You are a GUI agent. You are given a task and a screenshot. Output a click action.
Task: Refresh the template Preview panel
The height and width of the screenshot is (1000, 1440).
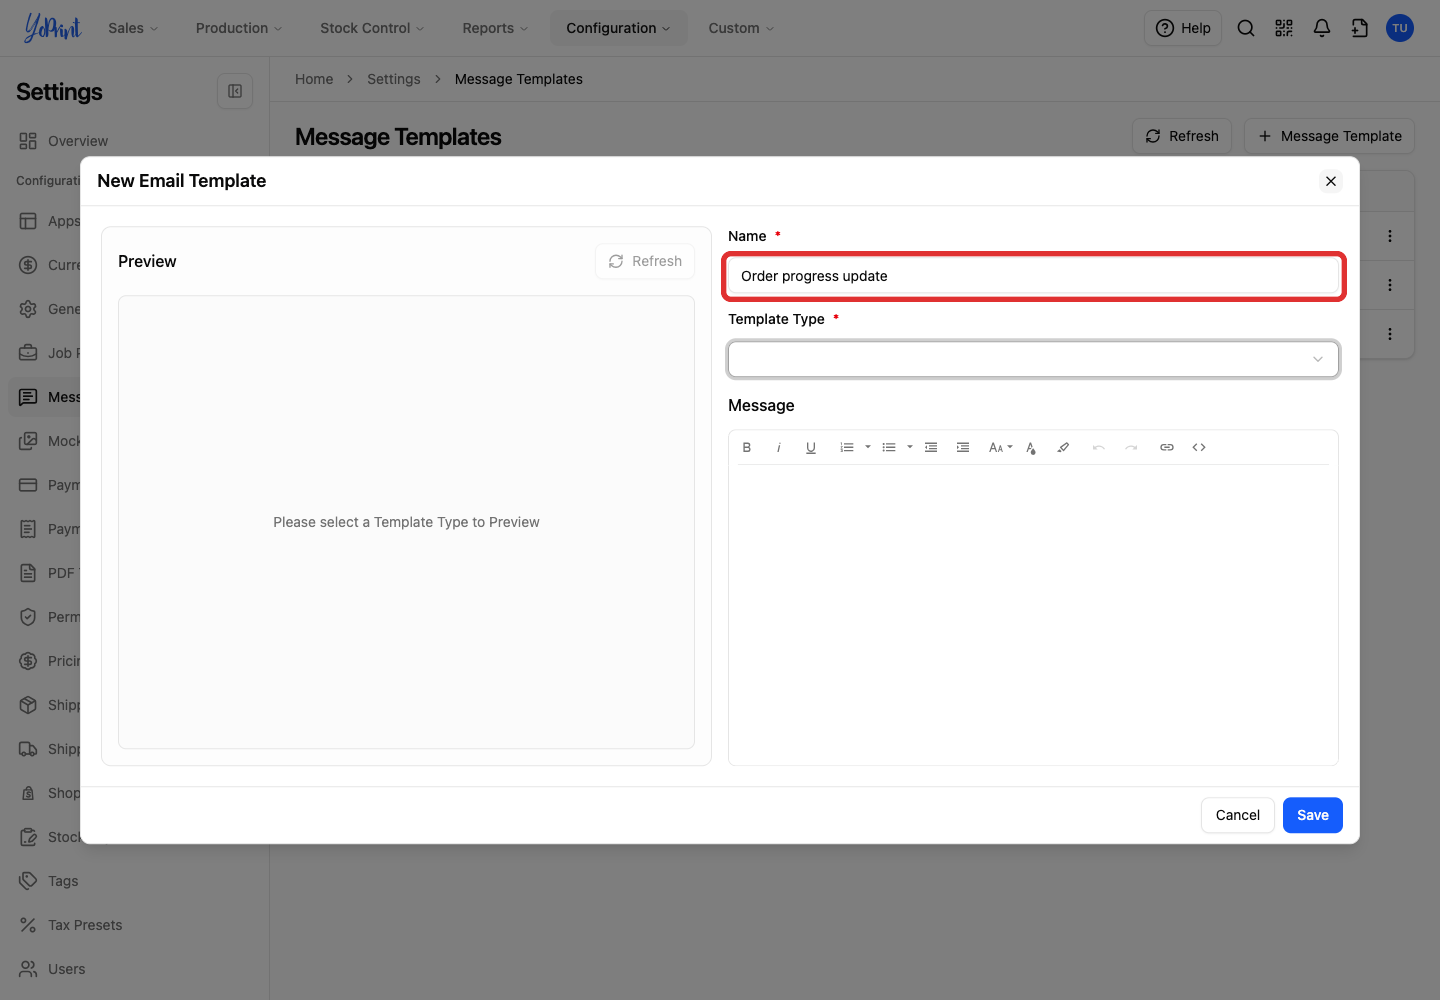pyautogui.click(x=645, y=261)
